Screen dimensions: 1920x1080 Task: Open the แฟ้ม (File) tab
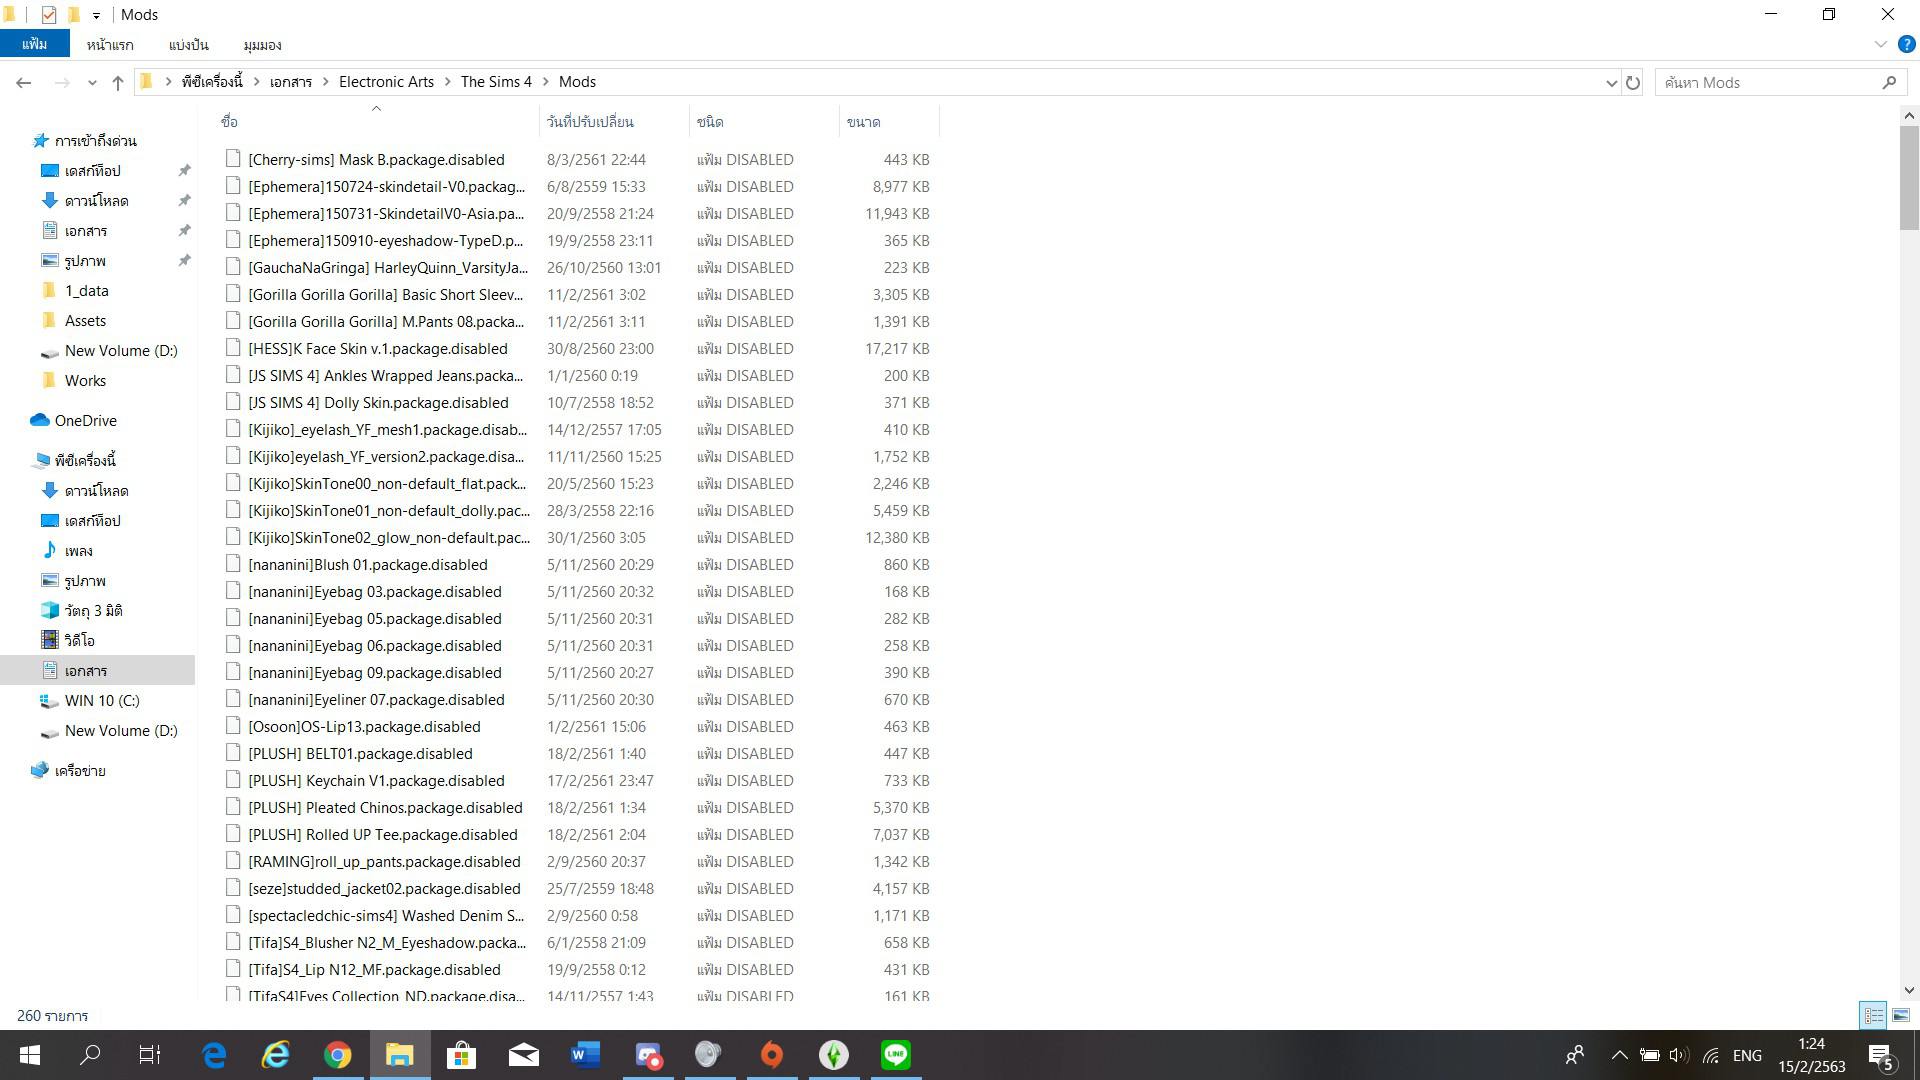(x=34, y=44)
